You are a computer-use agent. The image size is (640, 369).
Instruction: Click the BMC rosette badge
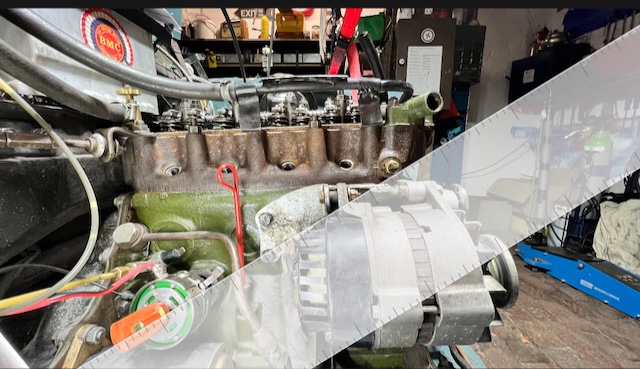click(107, 37)
